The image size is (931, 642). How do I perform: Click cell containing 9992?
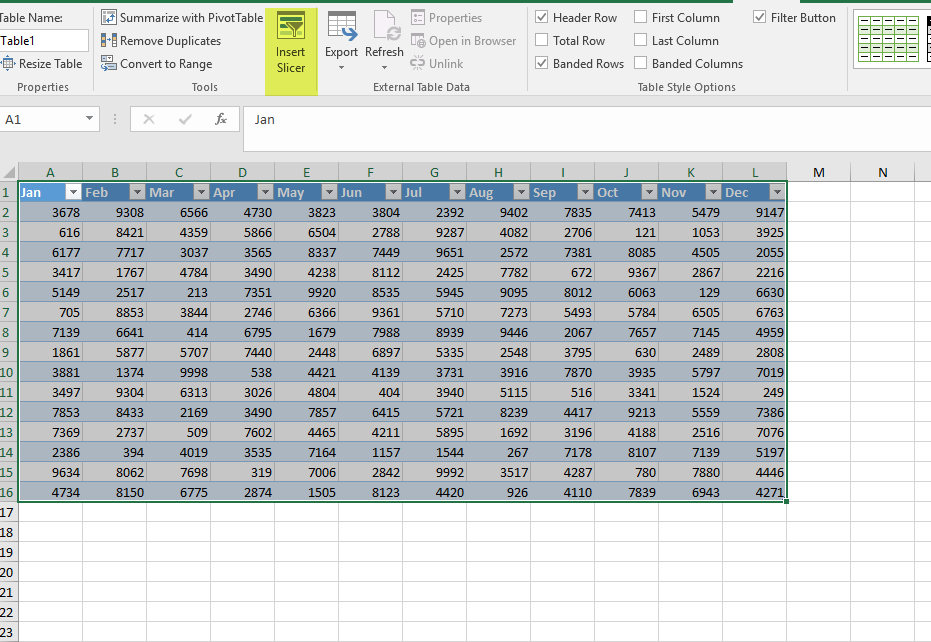point(435,472)
